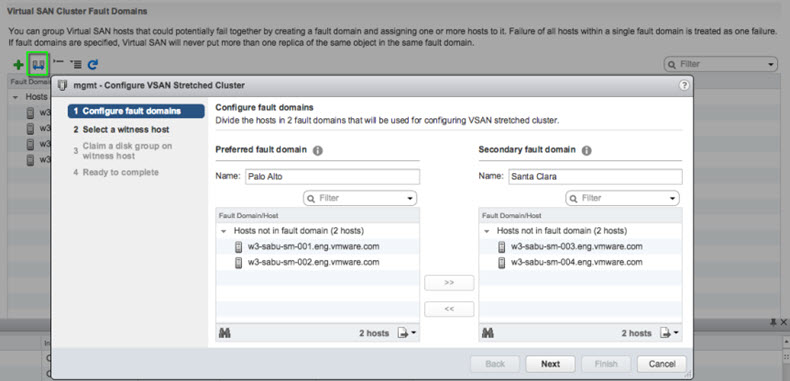Viewport: 790px width, 381px height.
Task: Click Fault Domain/Host column header in secondary list
Action: 580,215
